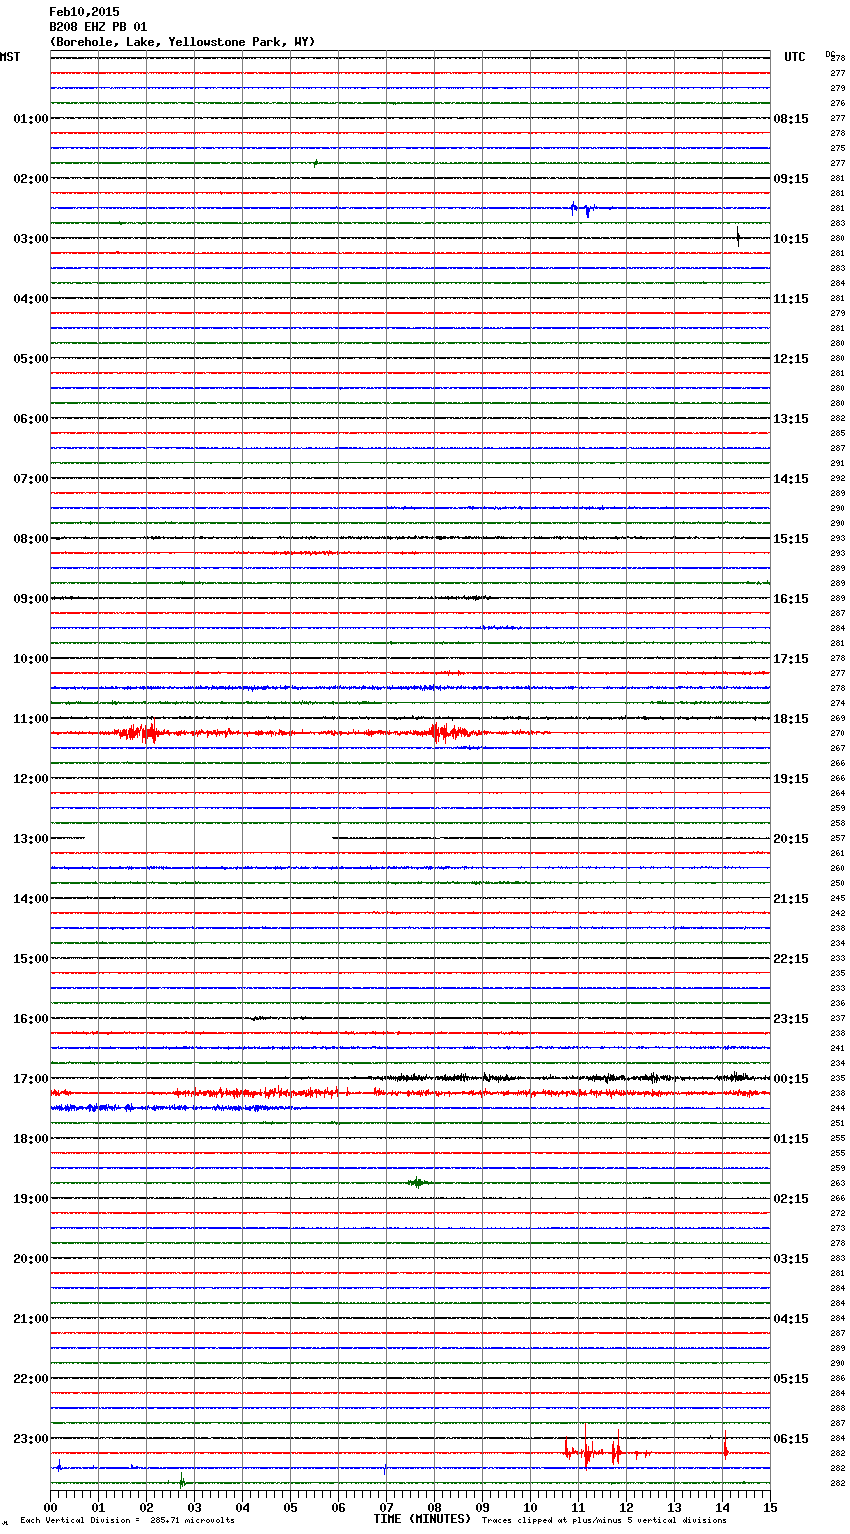Click the green blip near minute 2.7 at 23:45
Screen dimensions: 850x1534
[x=181, y=1482]
